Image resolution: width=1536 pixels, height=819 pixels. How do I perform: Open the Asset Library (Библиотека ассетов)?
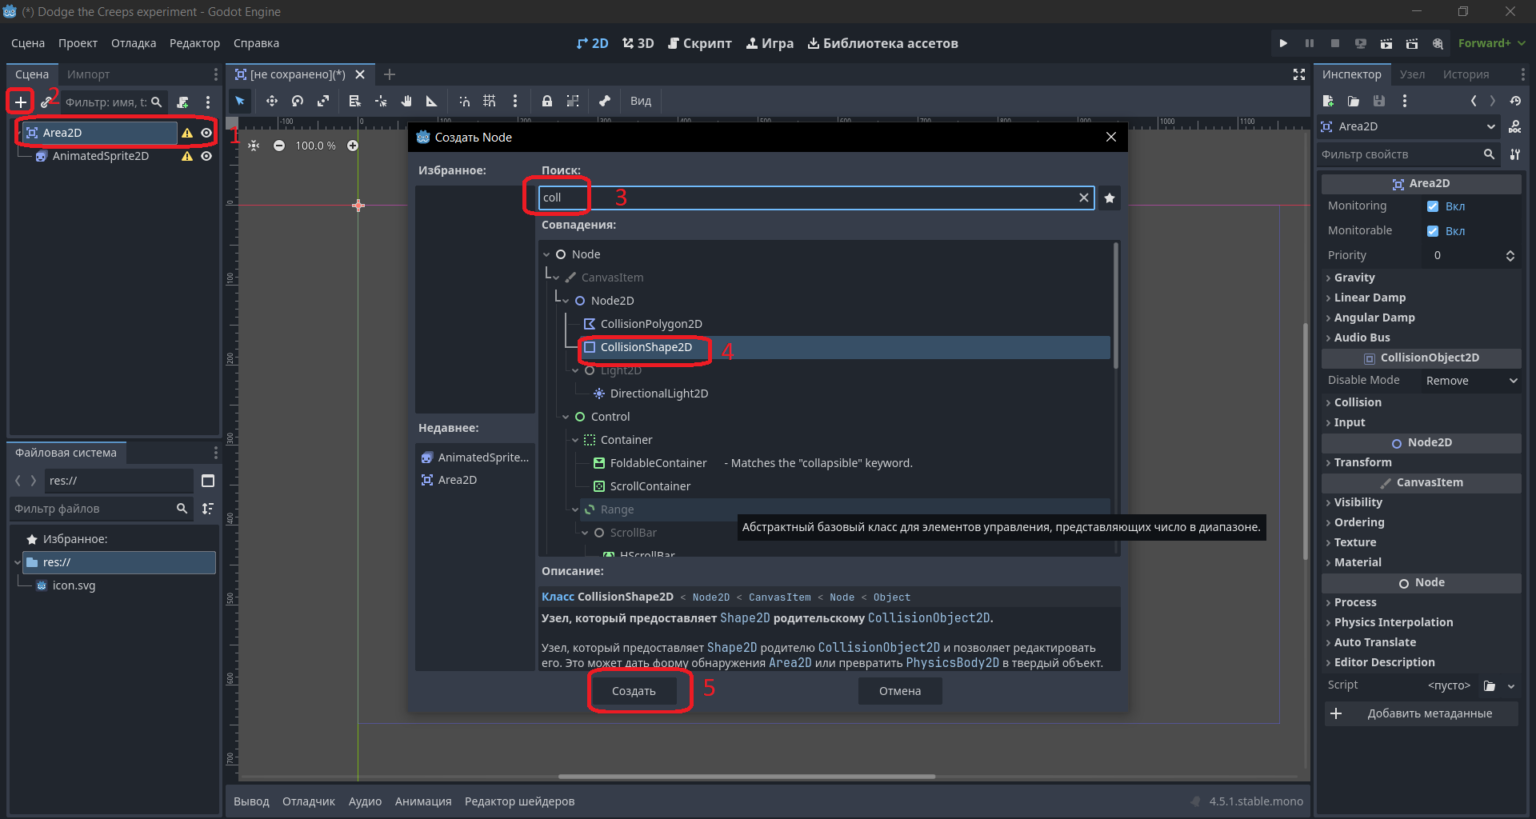tap(883, 43)
